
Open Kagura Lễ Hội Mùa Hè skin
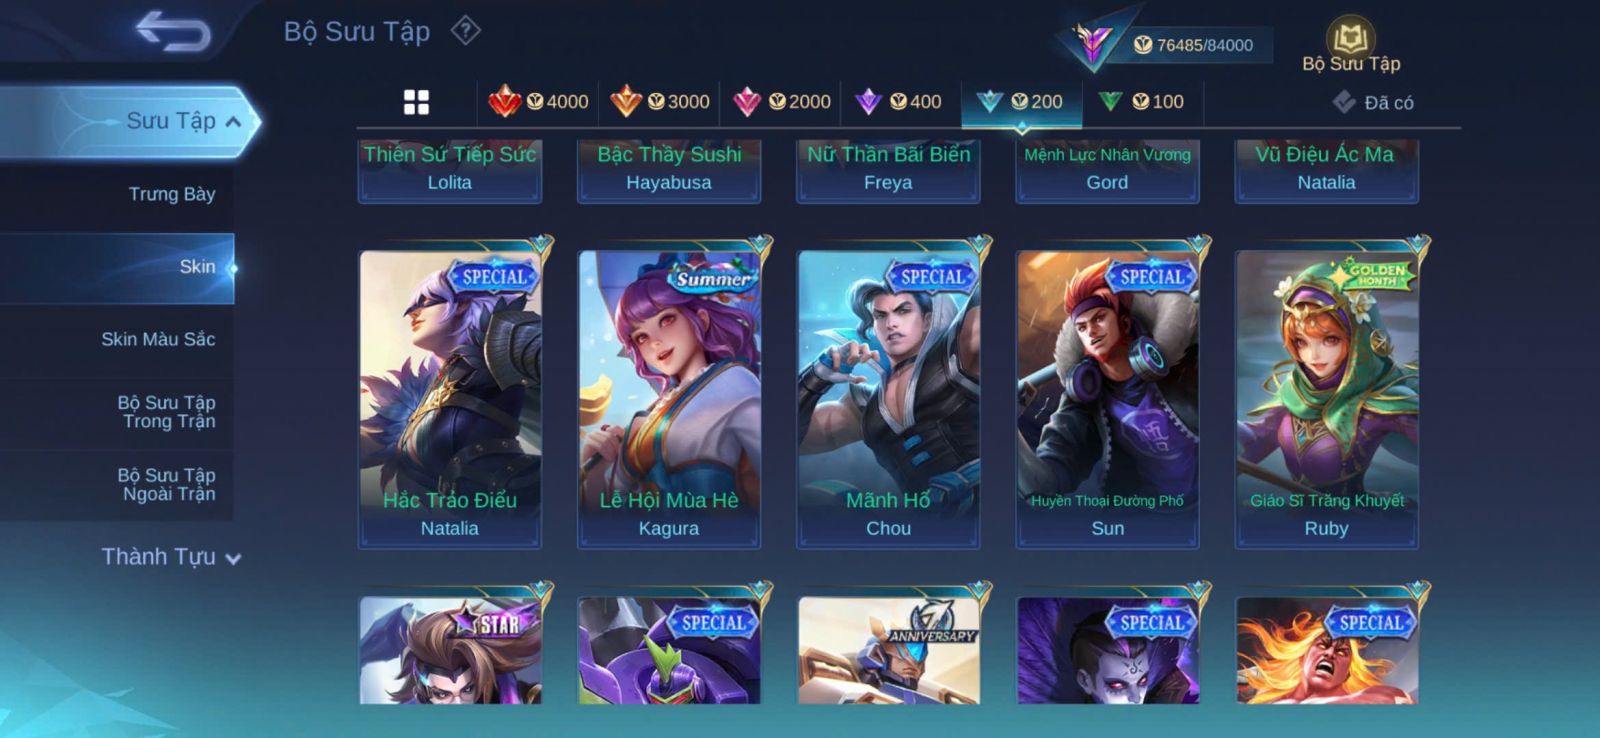click(669, 398)
